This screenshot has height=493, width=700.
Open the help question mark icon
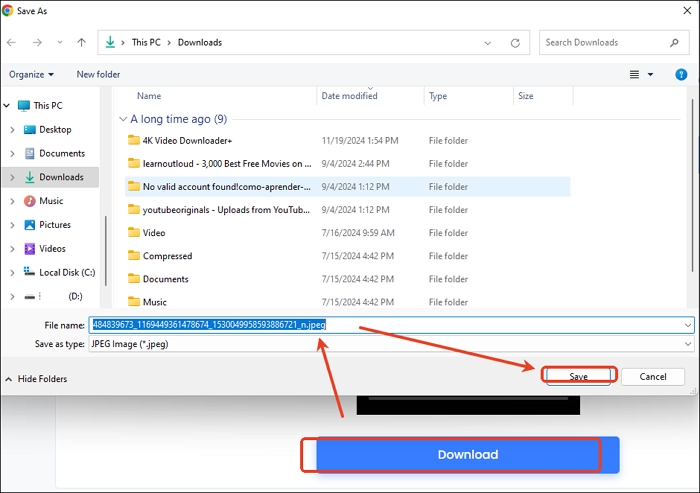pyautogui.click(x=681, y=74)
